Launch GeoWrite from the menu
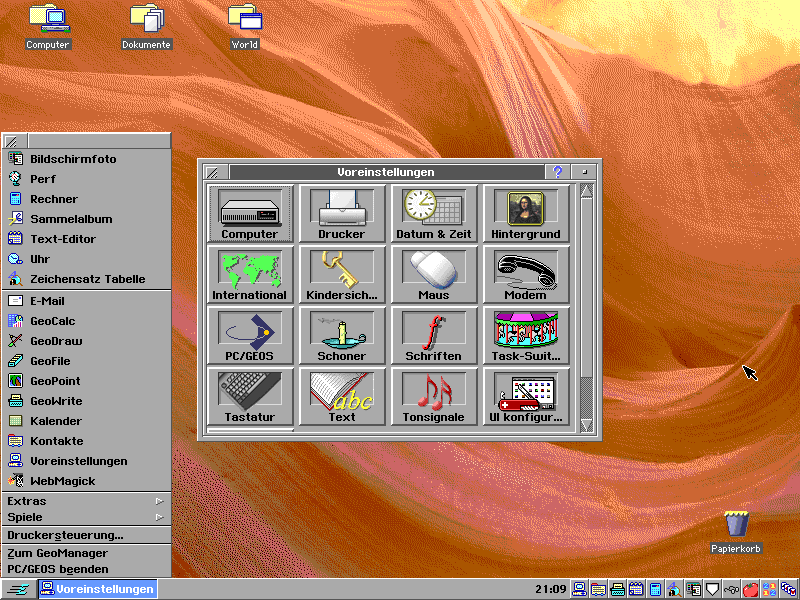This screenshot has height=600, width=800. [x=86, y=401]
